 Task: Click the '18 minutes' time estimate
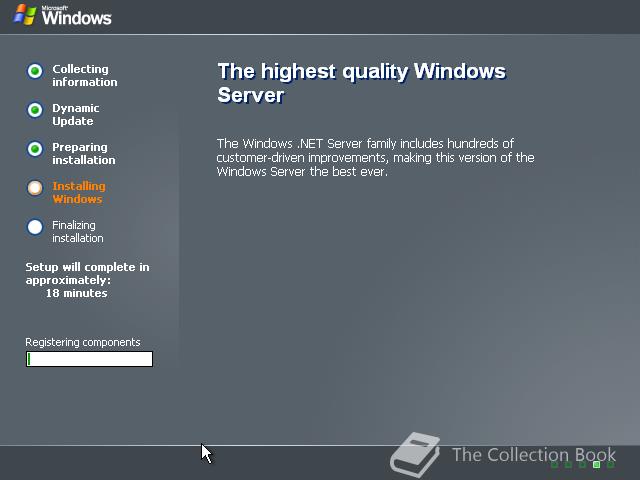tap(76, 293)
